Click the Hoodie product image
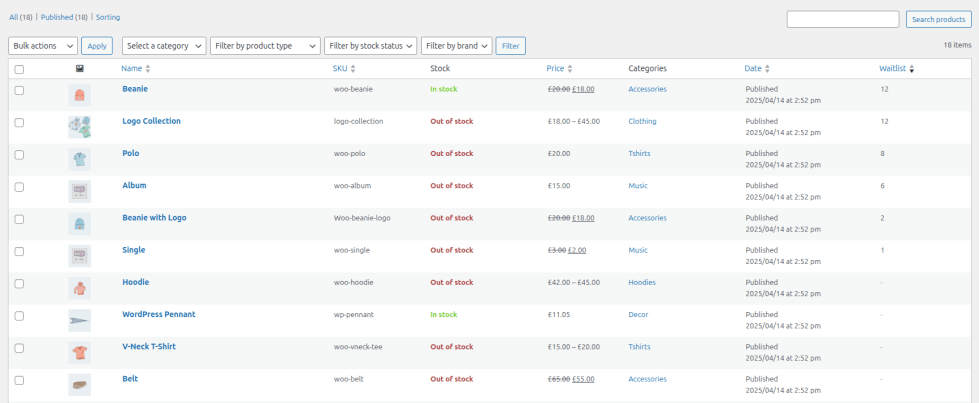Viewport: 979px width, 403px height. coord(80,288)
